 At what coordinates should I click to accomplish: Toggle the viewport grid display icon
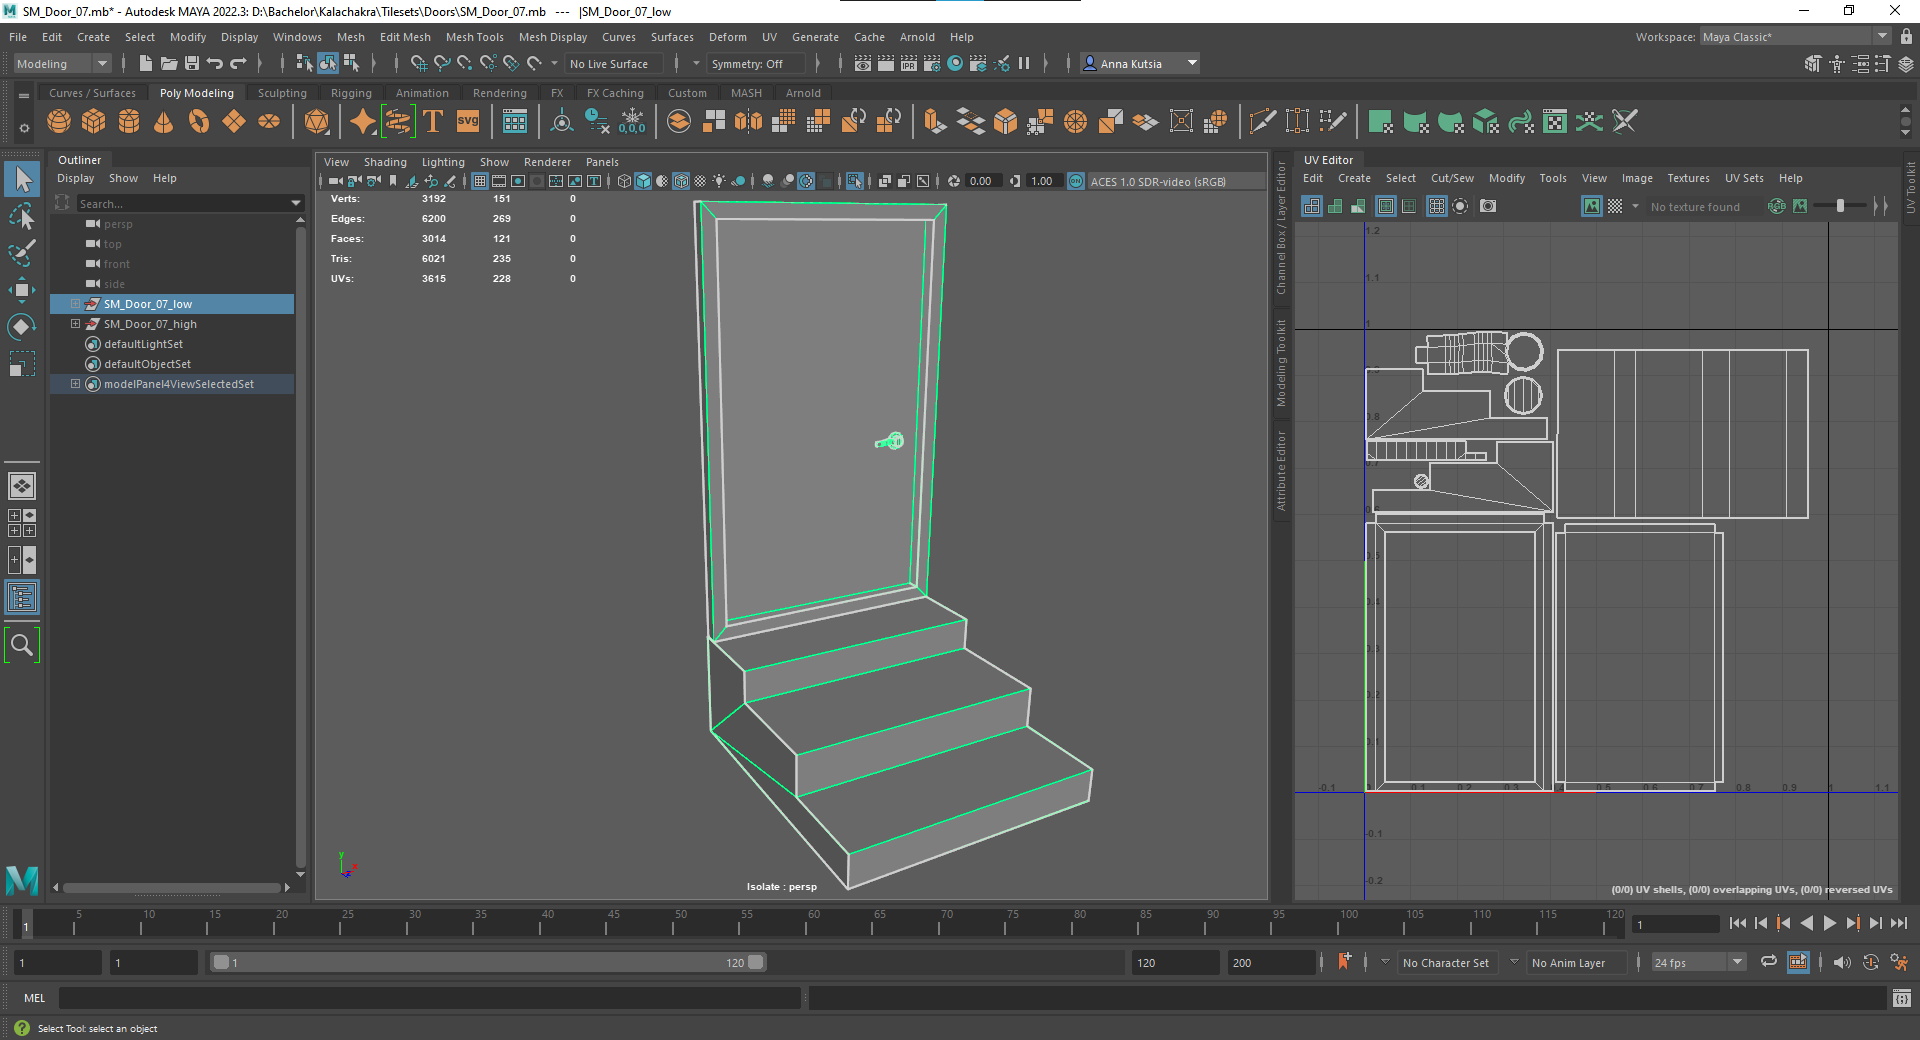point(480,181)
